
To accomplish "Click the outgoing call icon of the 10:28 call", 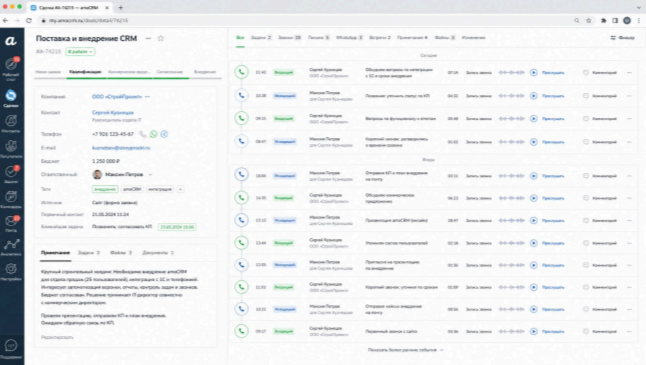I will click(241, 95).
